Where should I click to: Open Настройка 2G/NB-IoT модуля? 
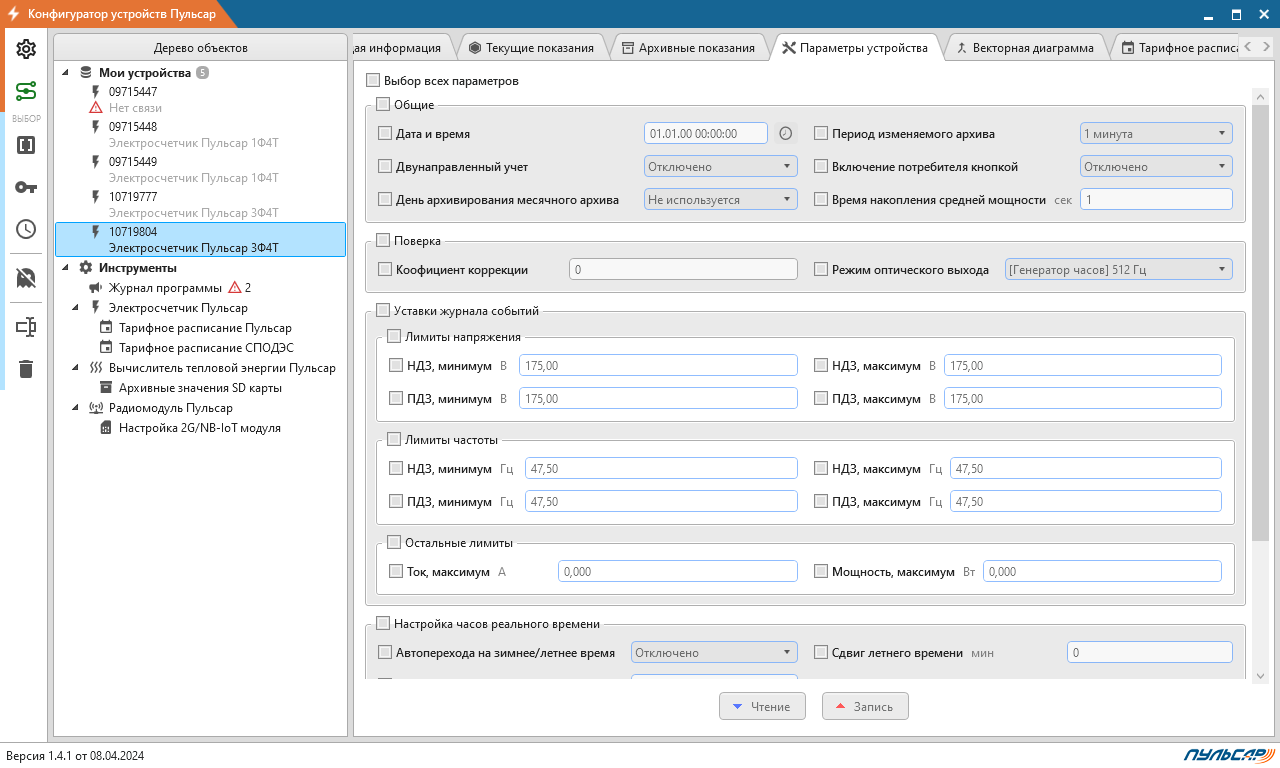point(200,428)
